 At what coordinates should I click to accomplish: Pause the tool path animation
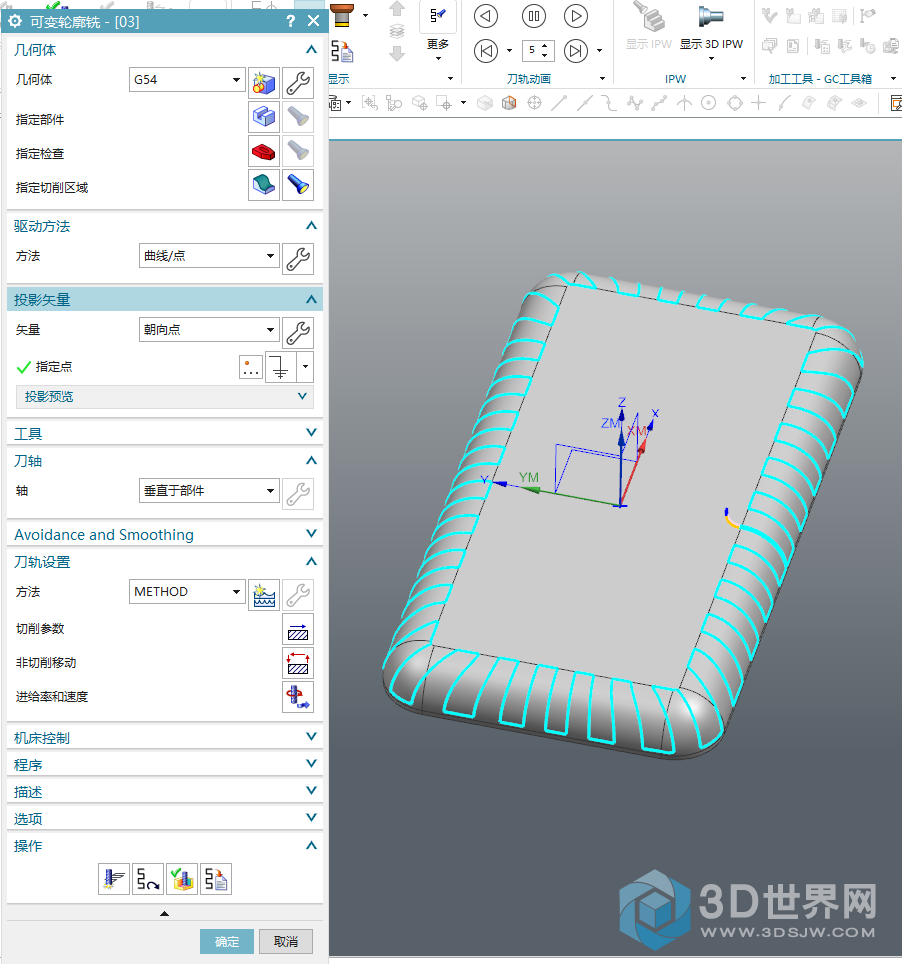[x=534, y=16]
